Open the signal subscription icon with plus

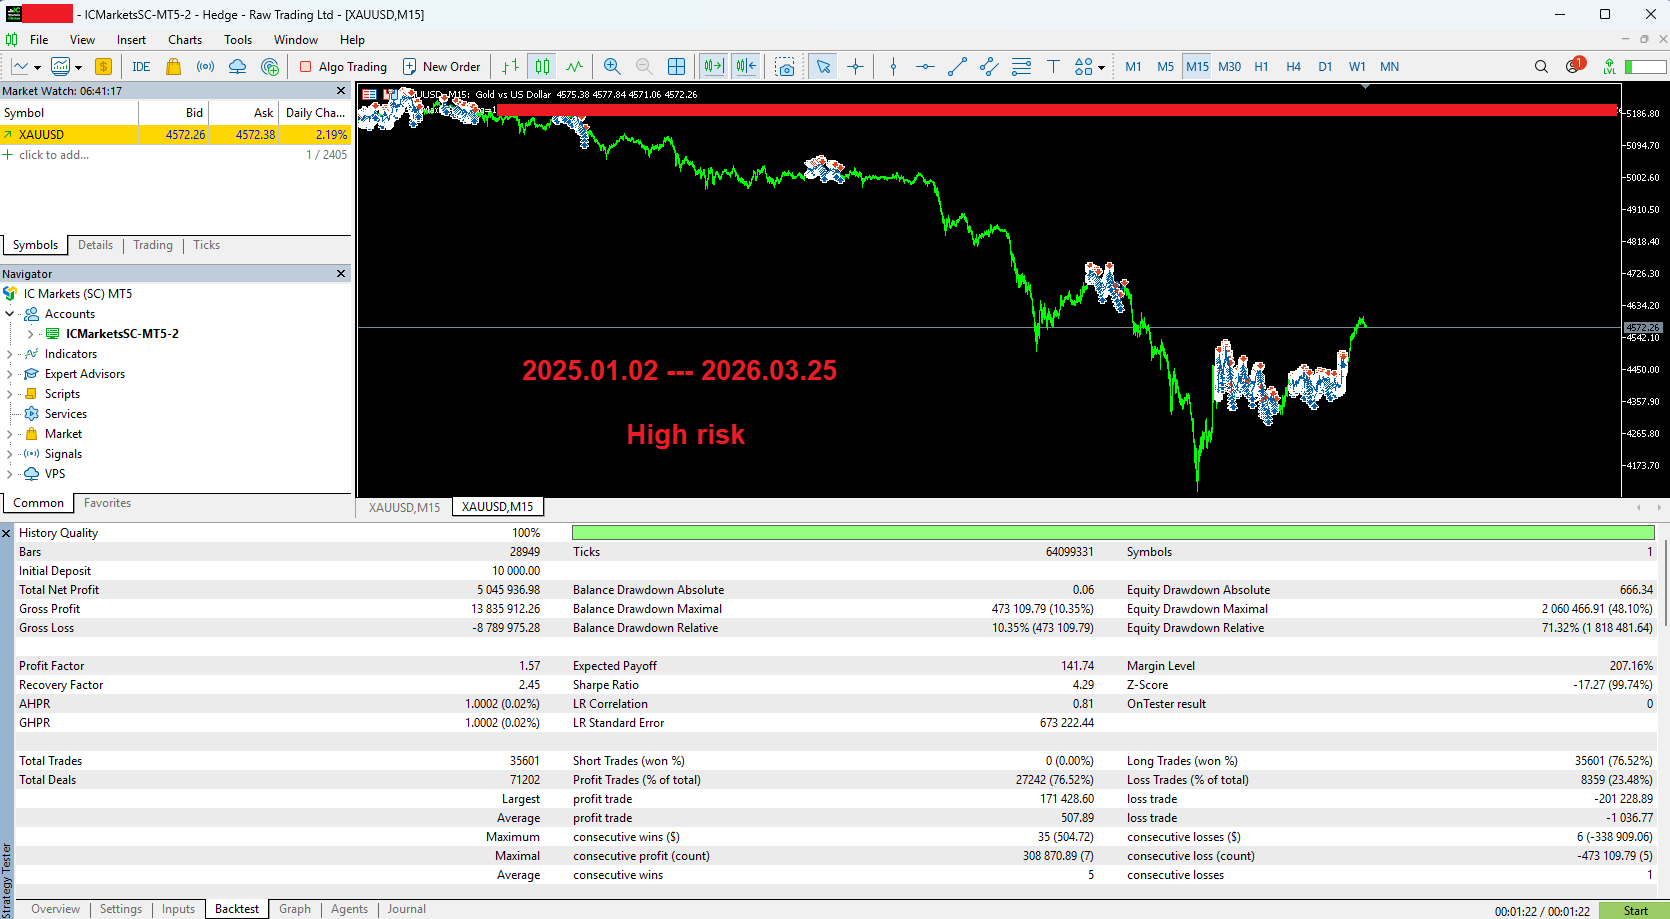pos(270,67)
